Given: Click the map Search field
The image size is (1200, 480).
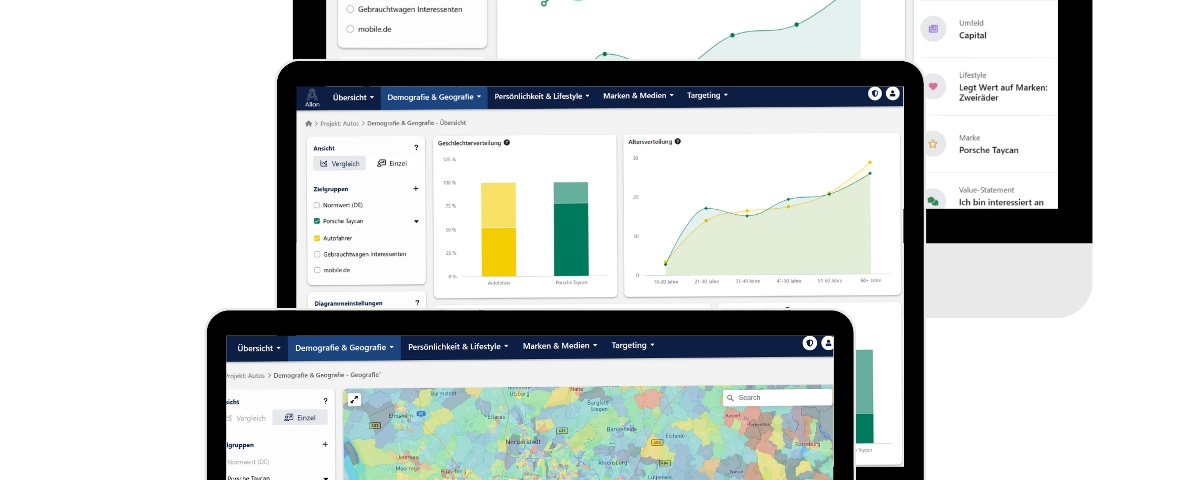Looking at the screenshot, I should point(778,397).
